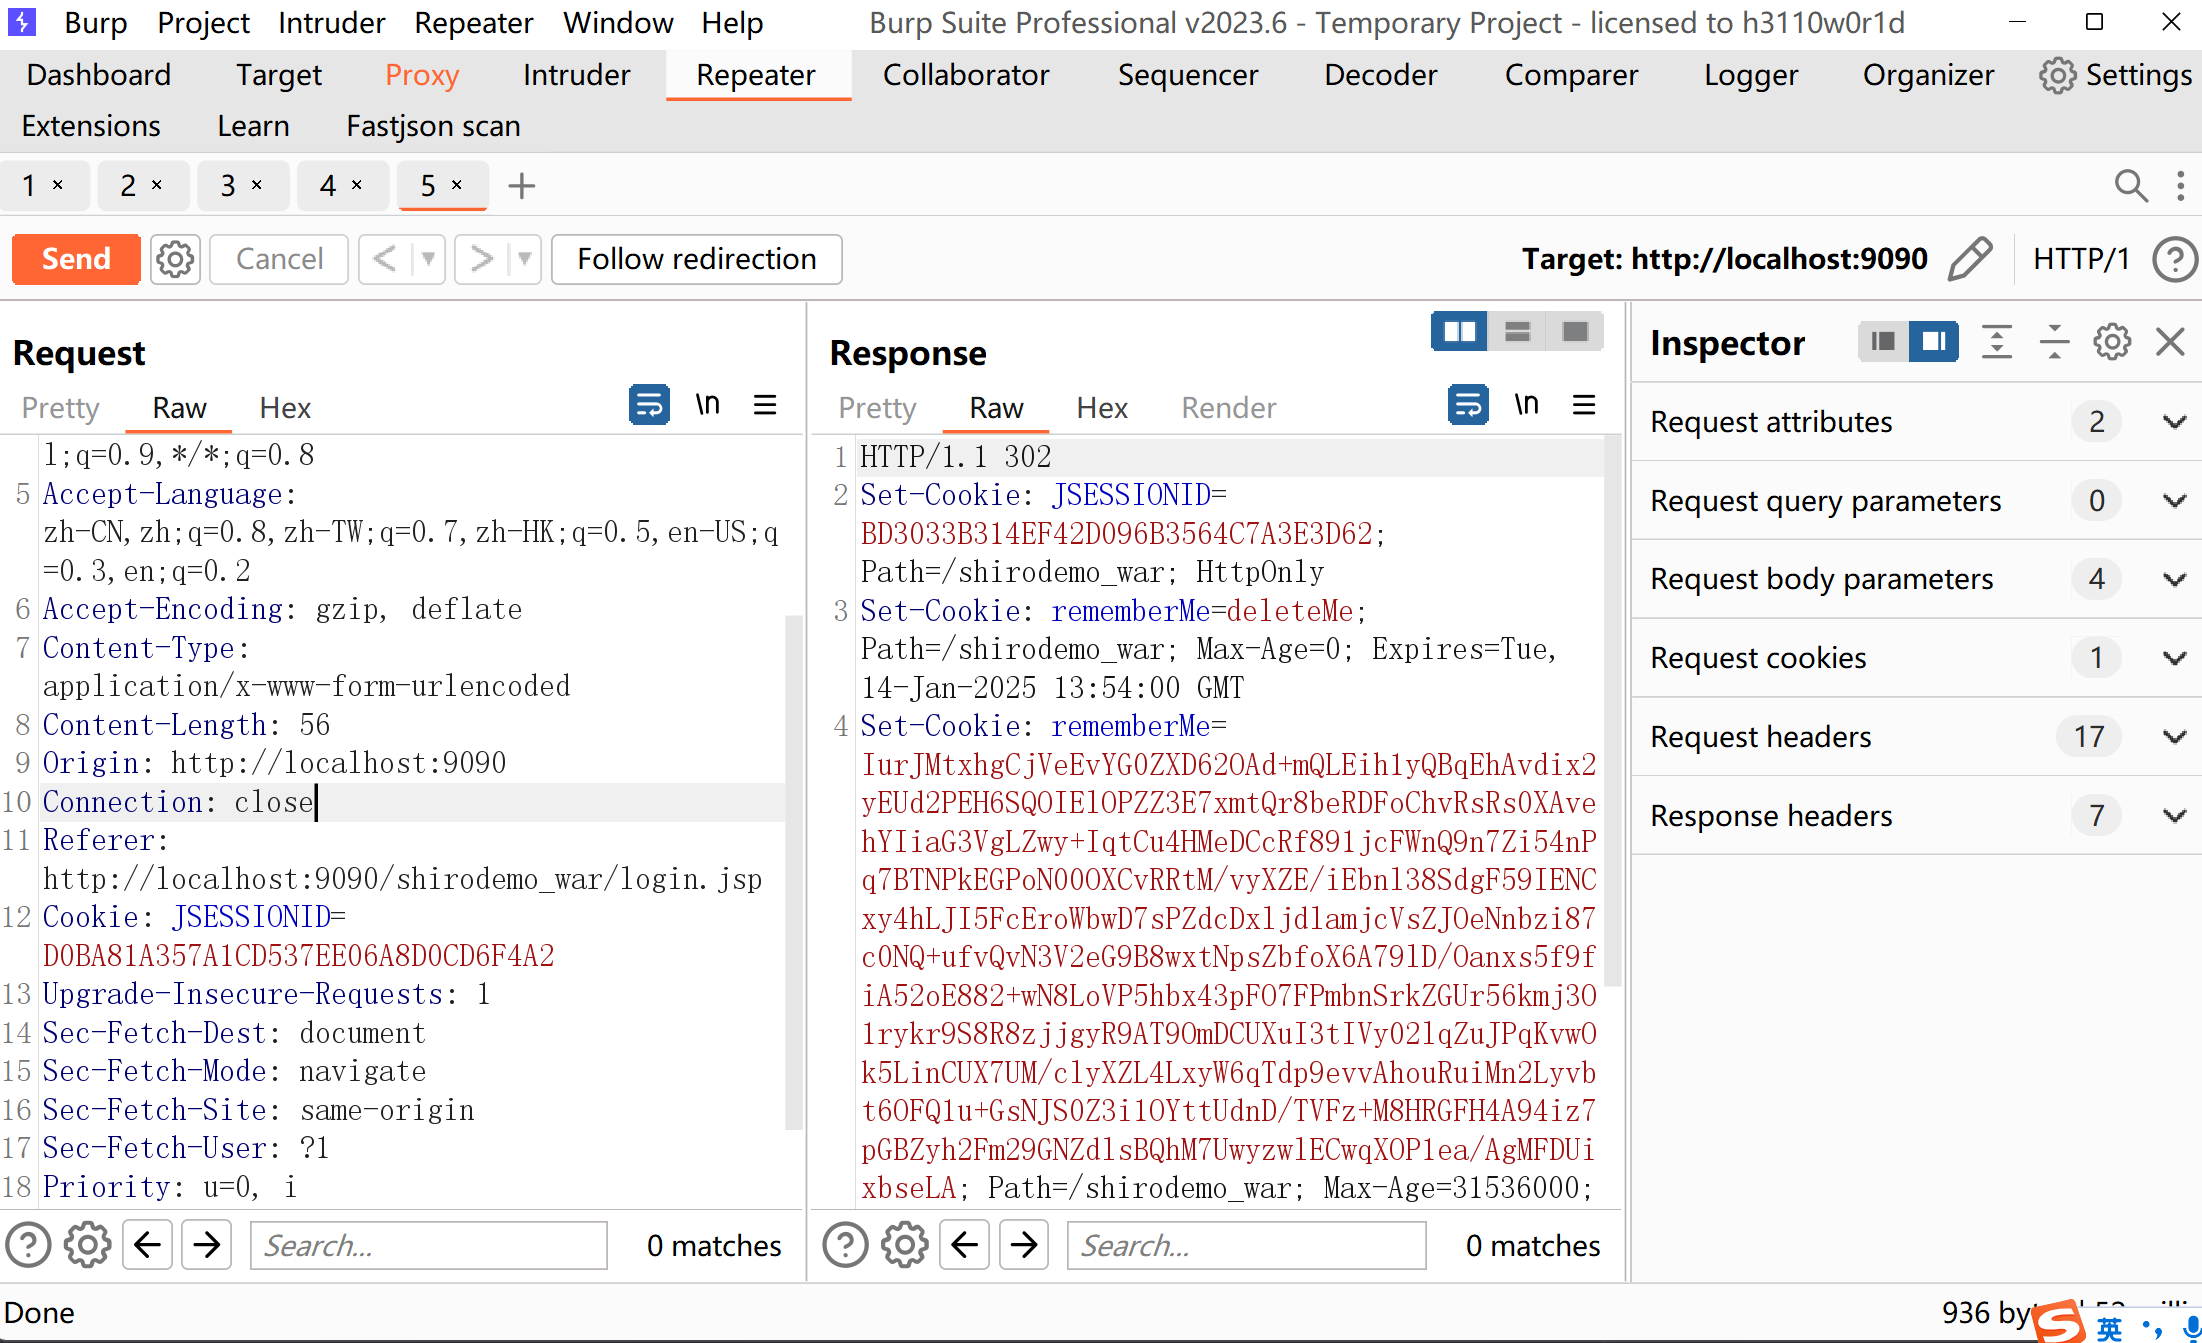Switch to Repeater tab 2
The width and height of the screenshot is (2202, 1343).
(128, 185)
